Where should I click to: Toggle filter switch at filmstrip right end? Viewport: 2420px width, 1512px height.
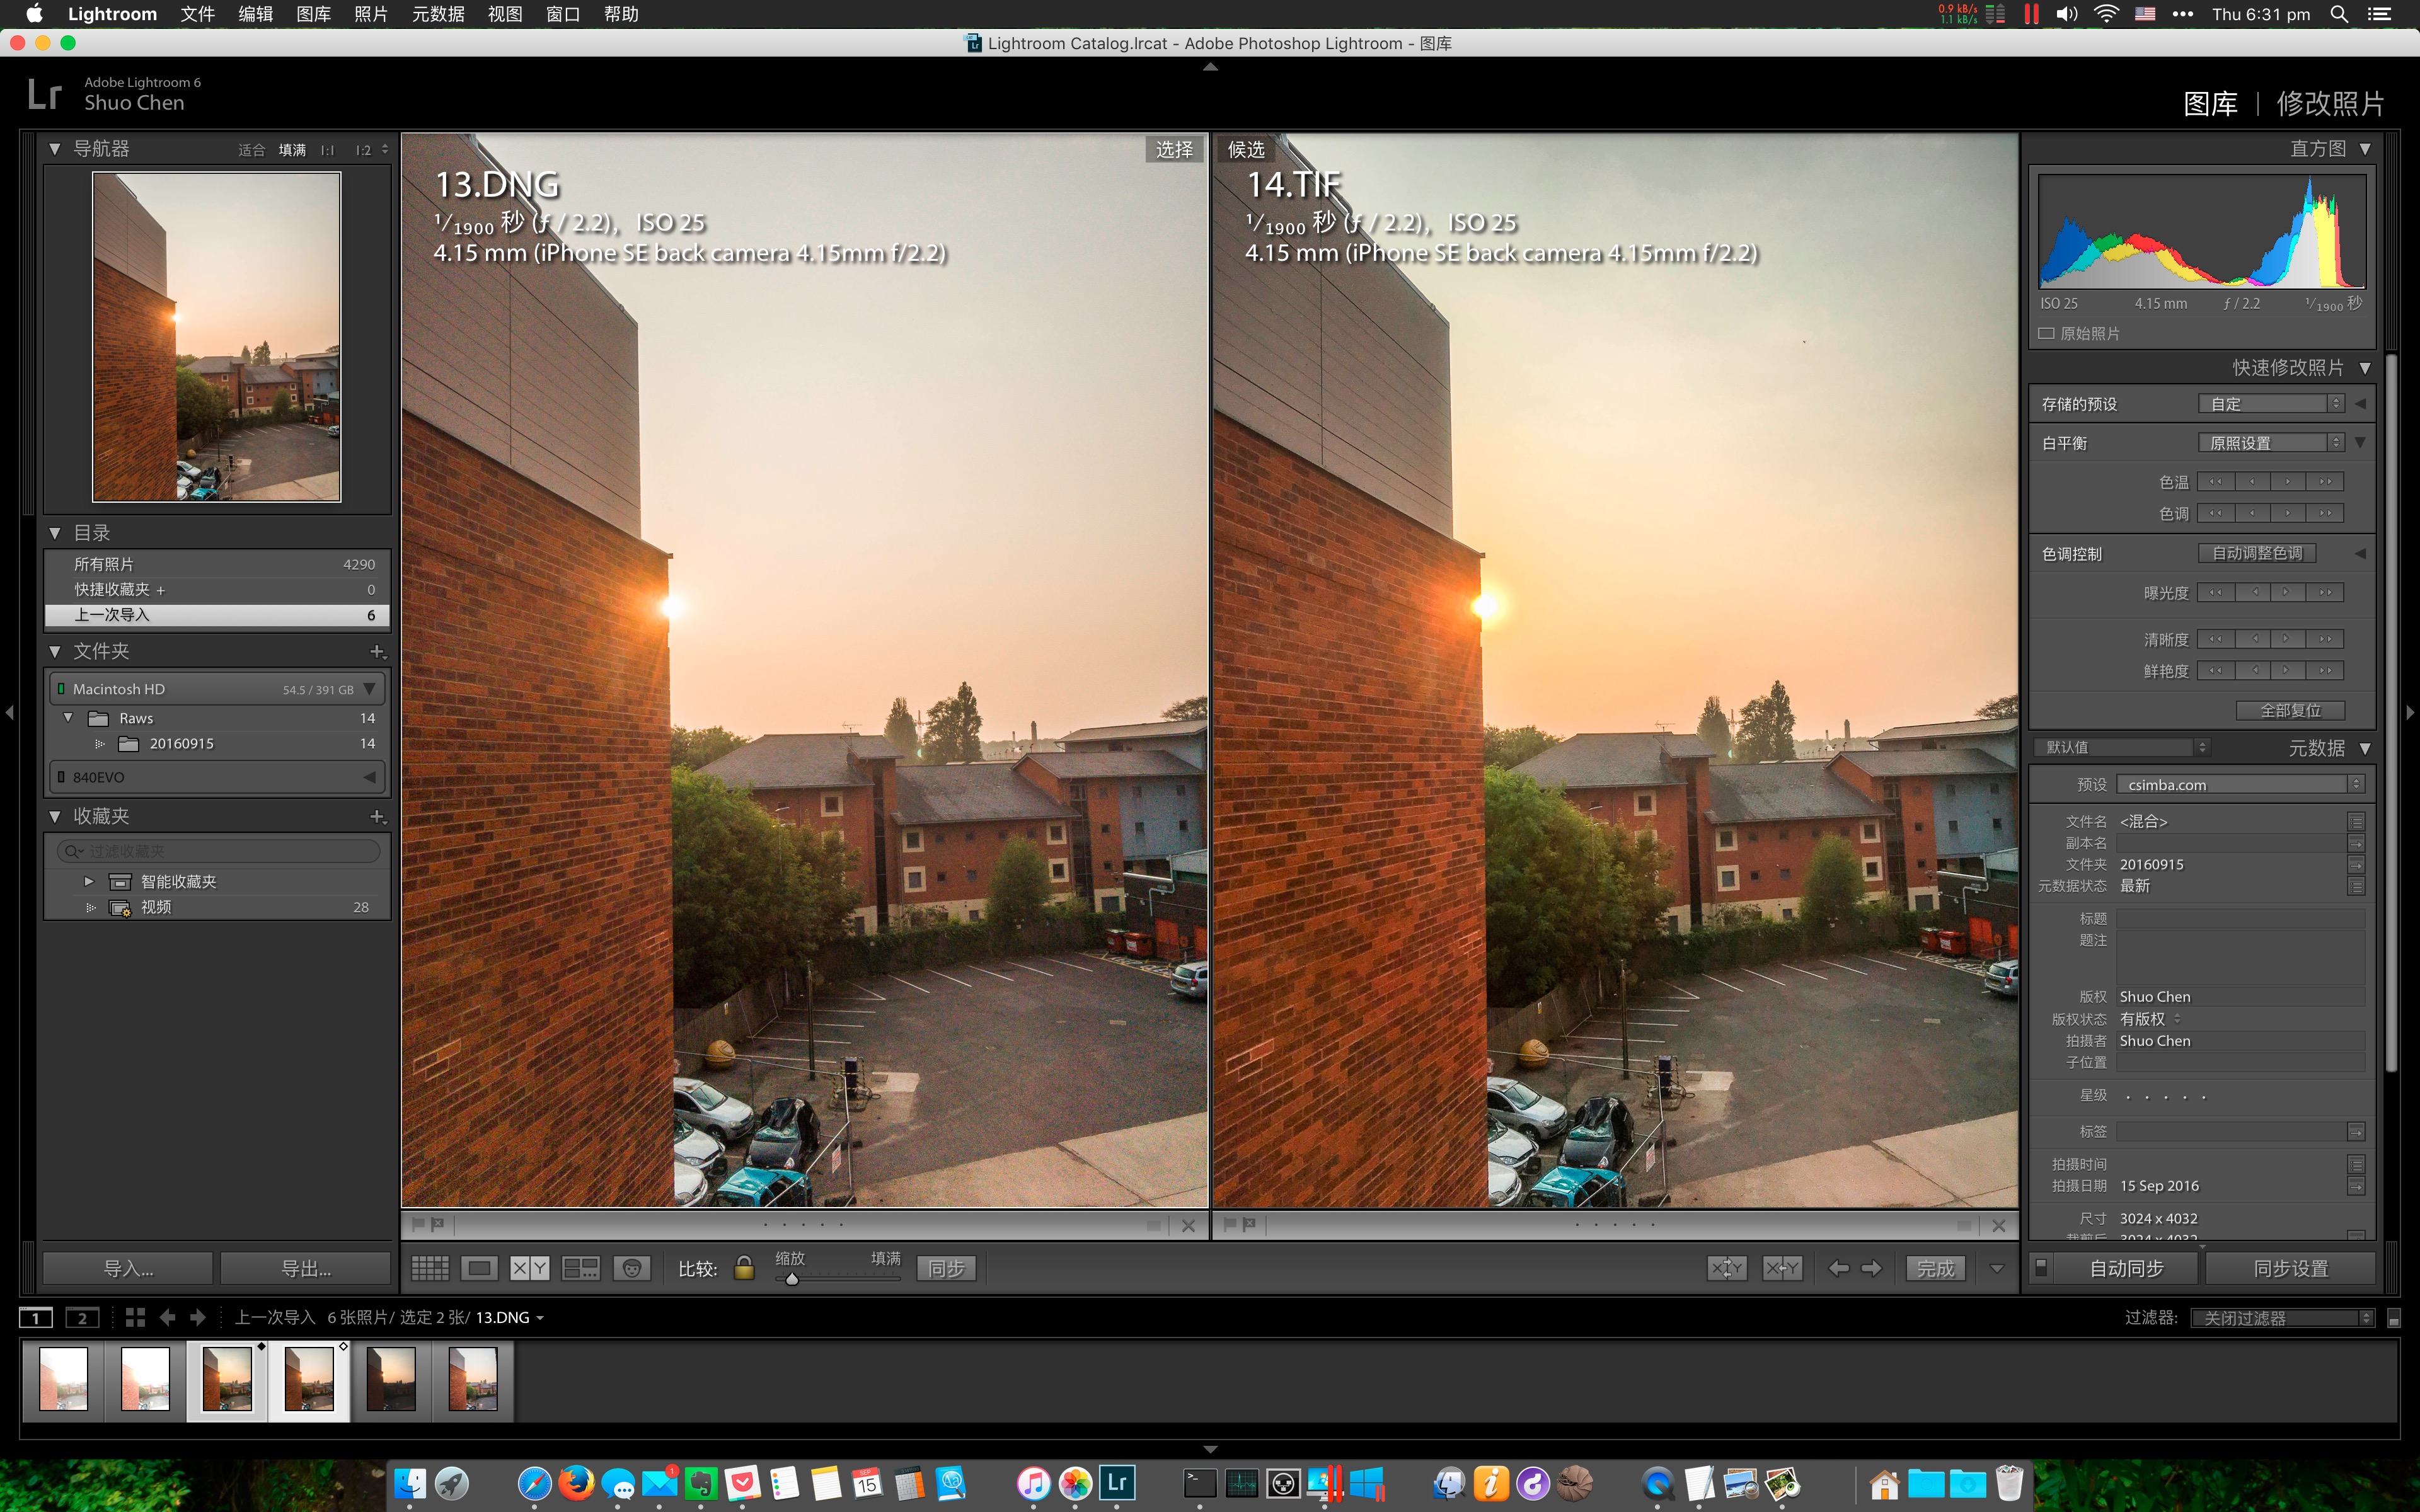pyautogui.click(x=2394, y=1318)
